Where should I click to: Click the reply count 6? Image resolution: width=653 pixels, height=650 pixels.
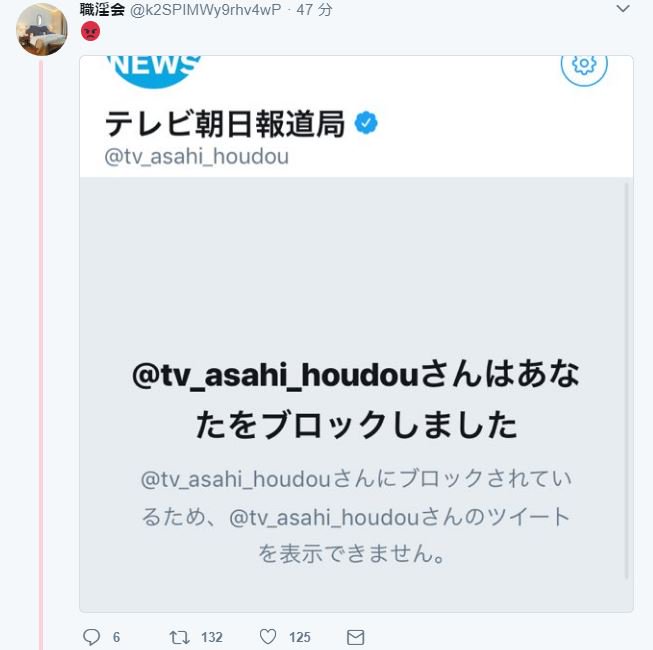[116, 637]
